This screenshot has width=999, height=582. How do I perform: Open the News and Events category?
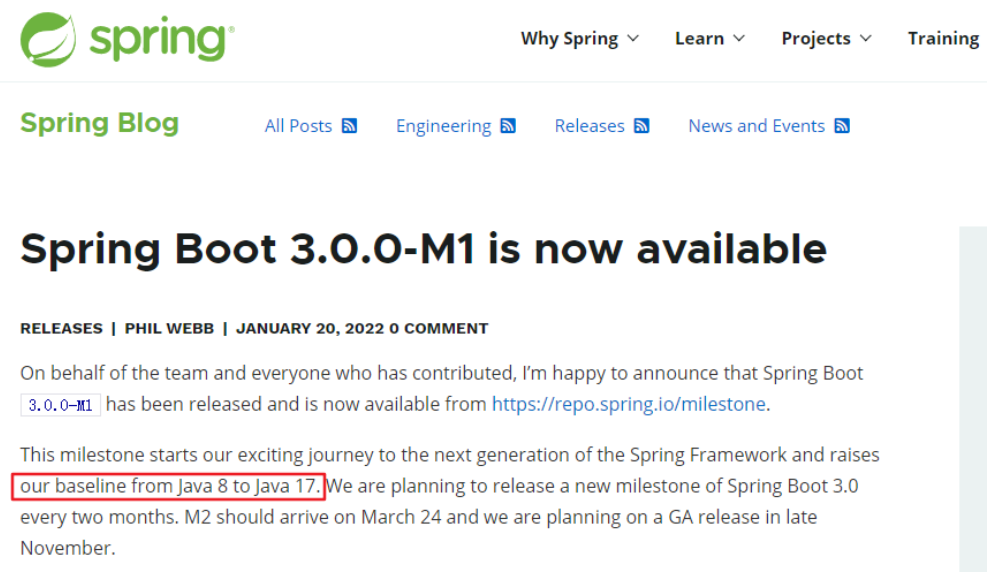756,126
